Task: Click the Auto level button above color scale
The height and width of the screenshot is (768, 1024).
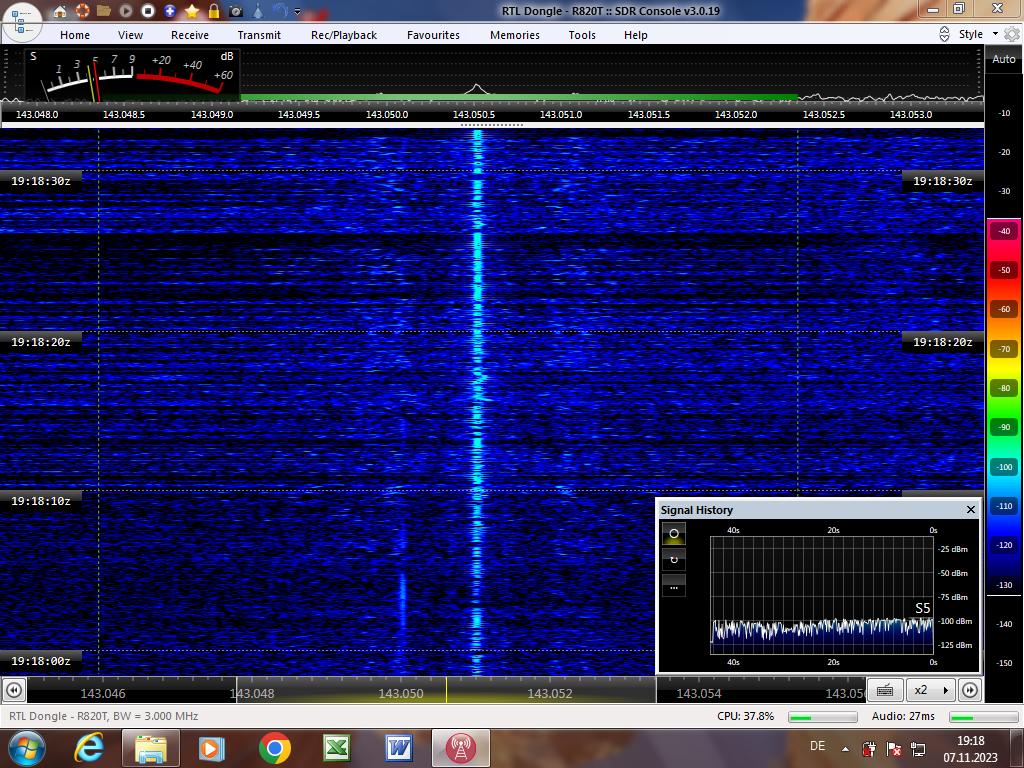Action: [x=1004, y=59]
